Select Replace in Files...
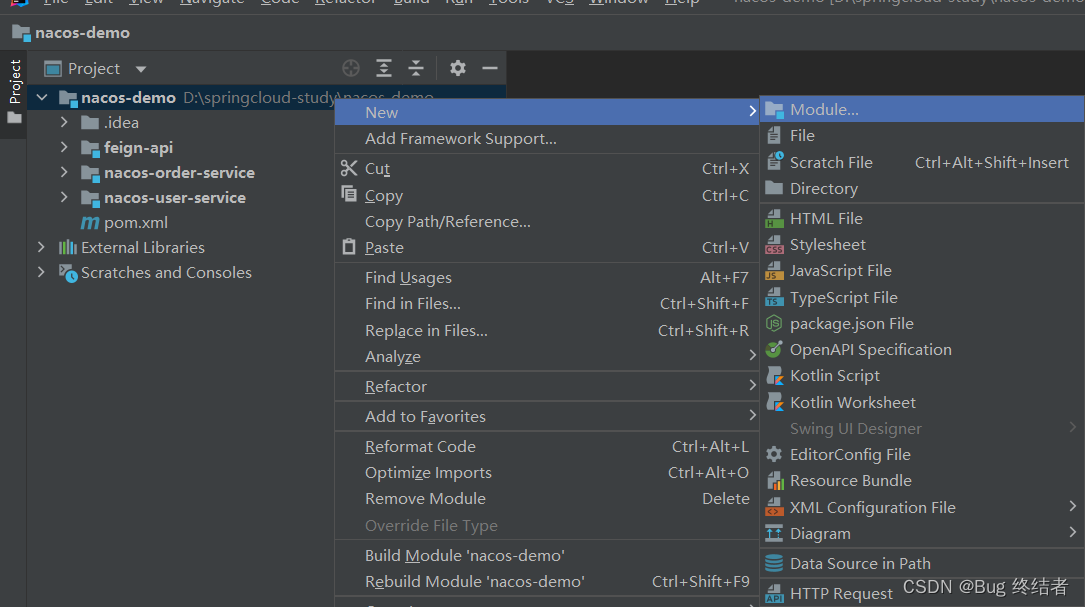1085x607 pixels. tap(547, 331)
